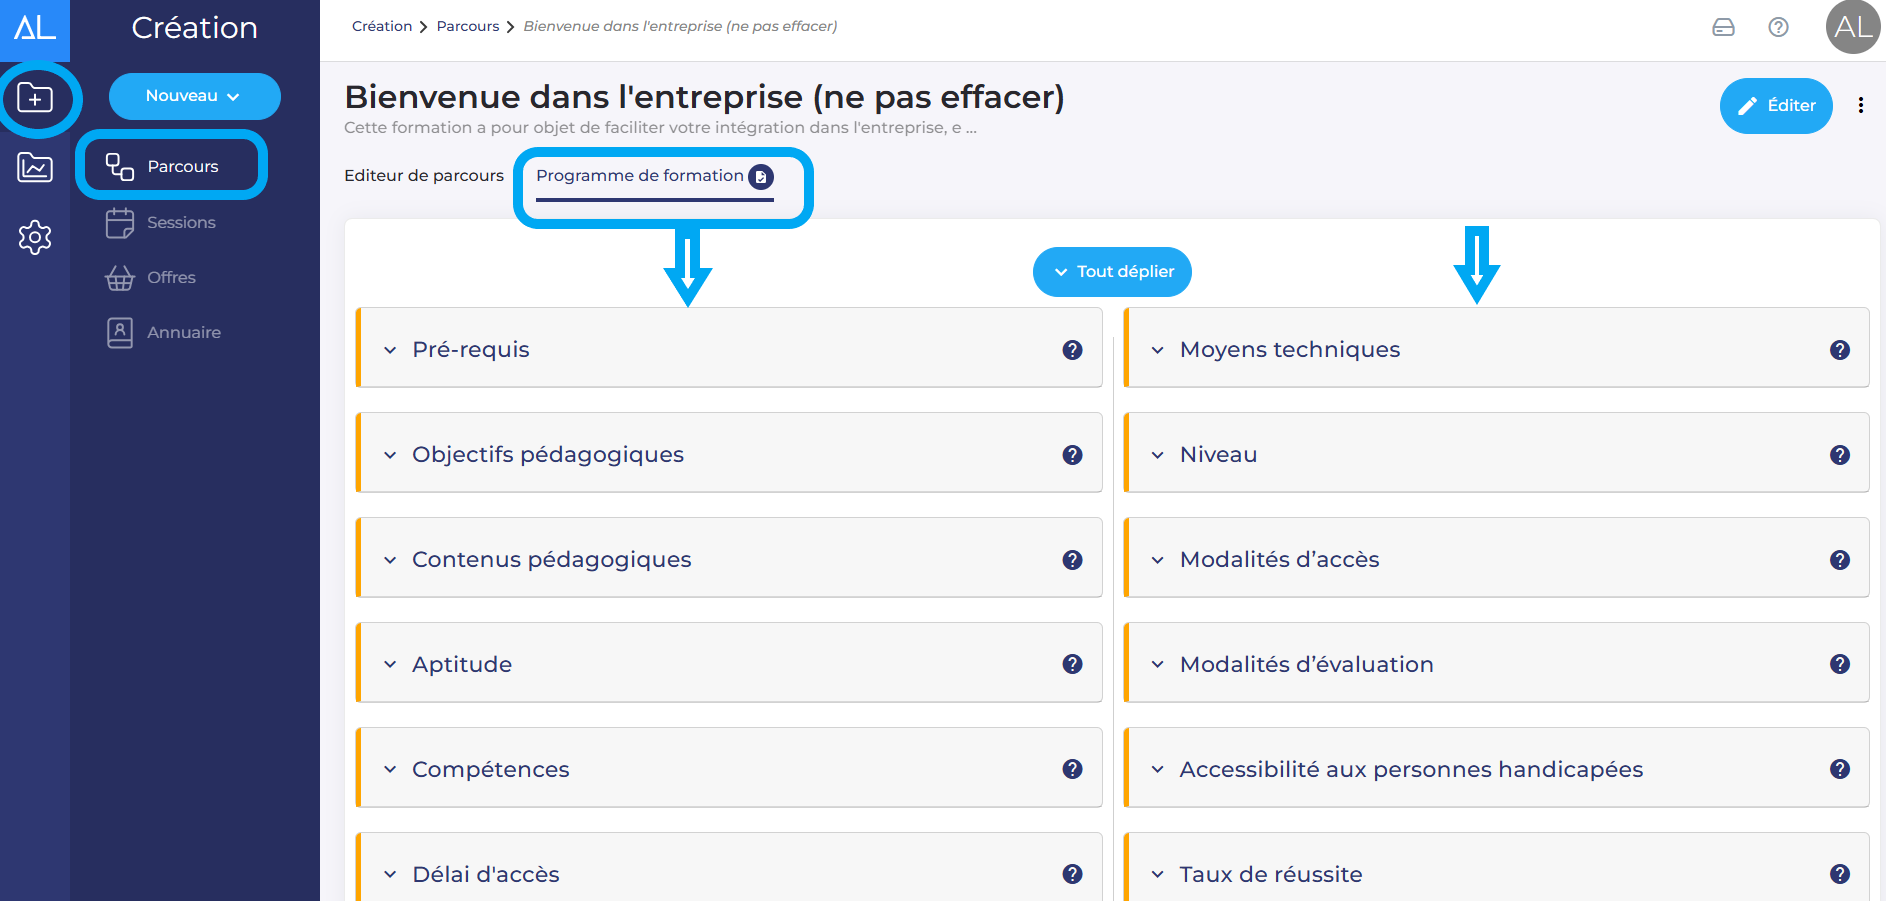Screen dimensions: 1886x901
Task: Open the statistics chart sidebar icon
Action: click(x=35, y=167)
